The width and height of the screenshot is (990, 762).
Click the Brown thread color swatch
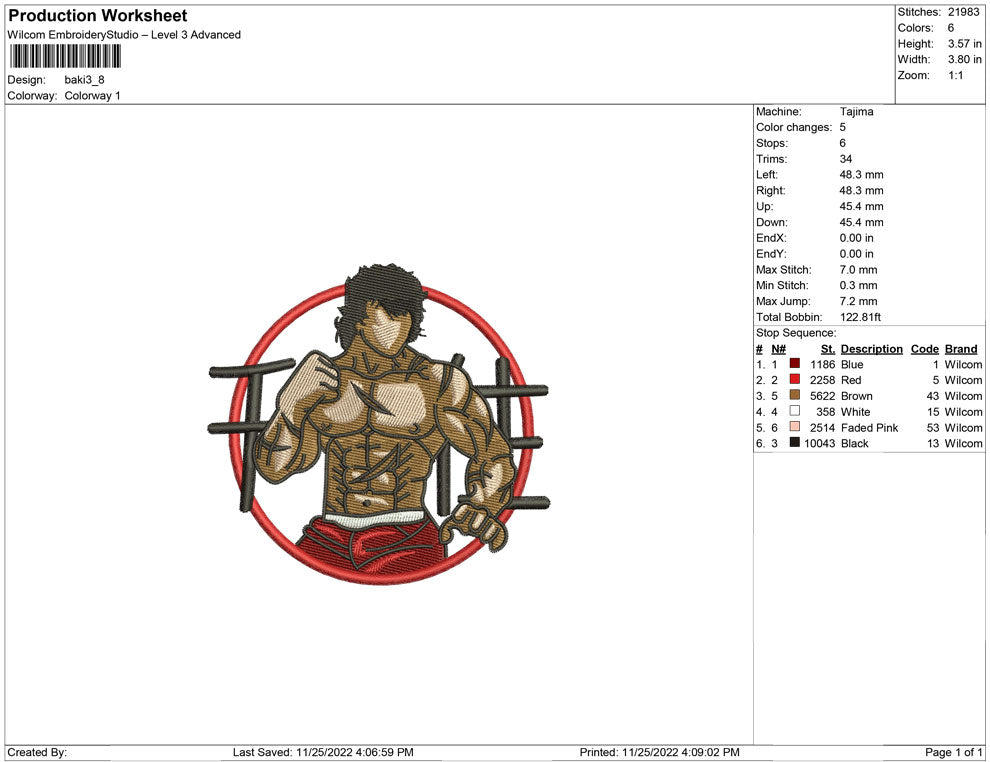(x=795, y=395)
